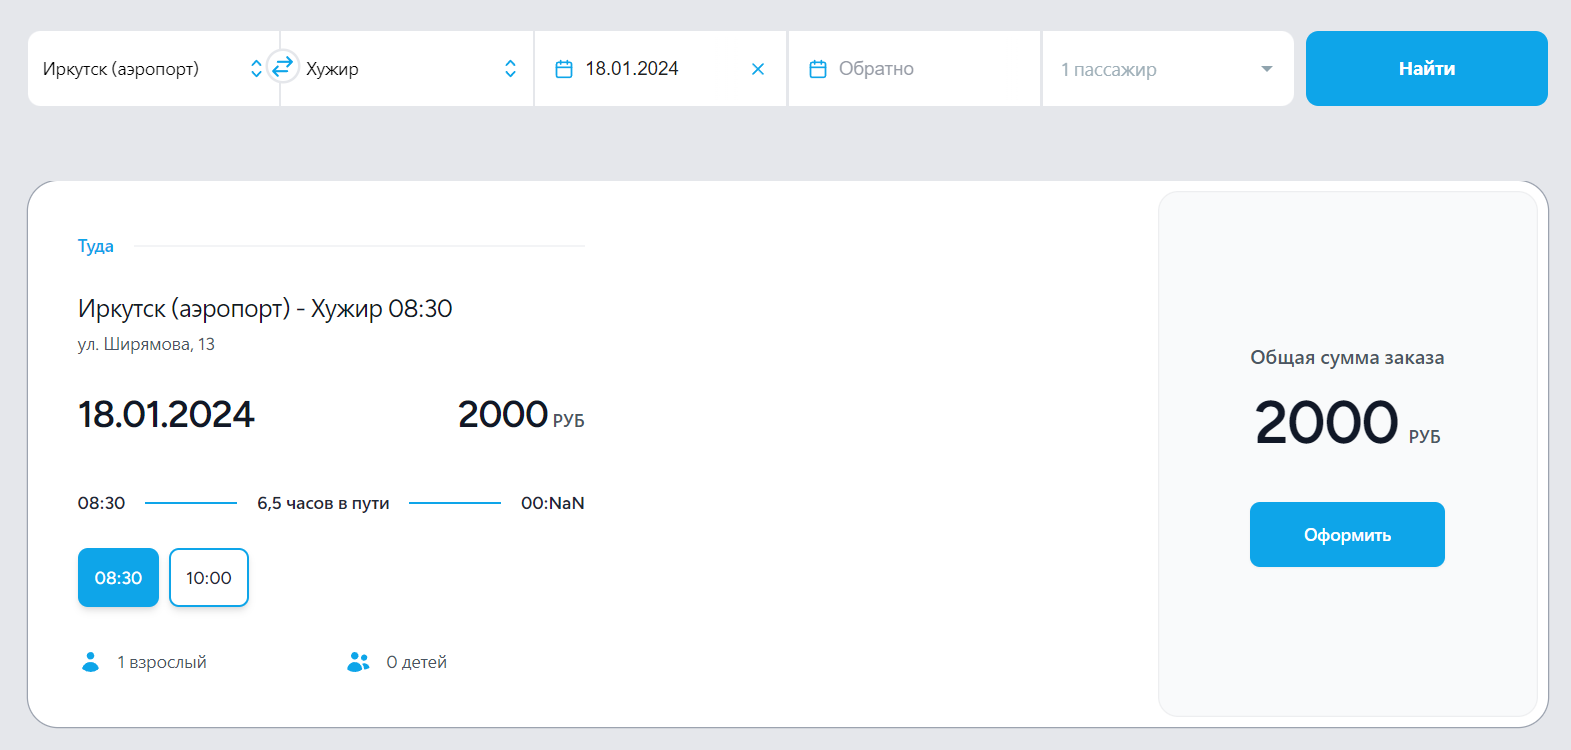
Task: Click the 0 детей label
Action: (416, 662)
